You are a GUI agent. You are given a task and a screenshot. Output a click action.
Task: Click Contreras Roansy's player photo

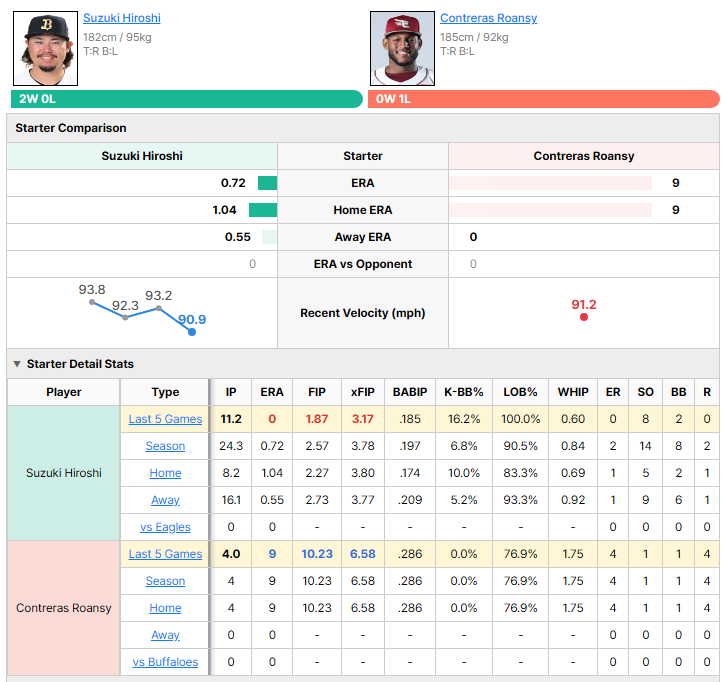click(x=402, y=49)
